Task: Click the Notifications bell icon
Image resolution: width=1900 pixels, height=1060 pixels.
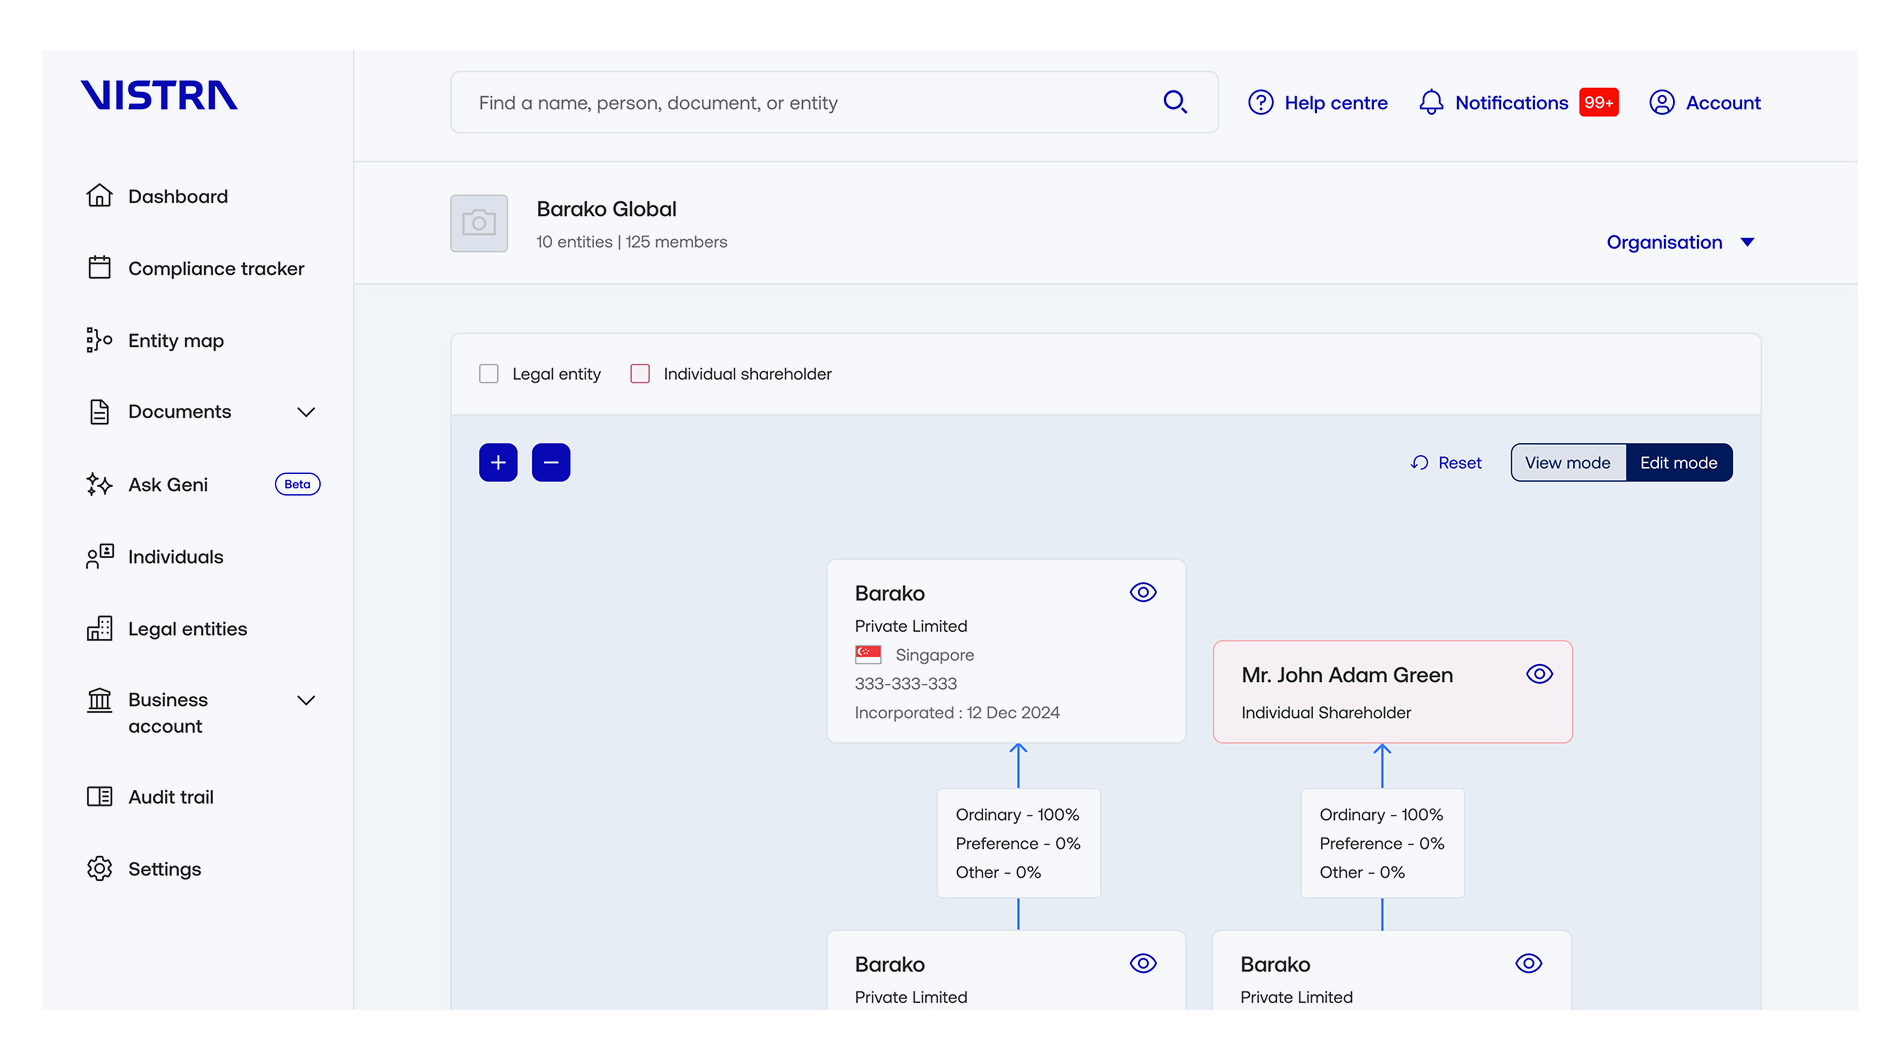Action: [x=1431, y=102]
